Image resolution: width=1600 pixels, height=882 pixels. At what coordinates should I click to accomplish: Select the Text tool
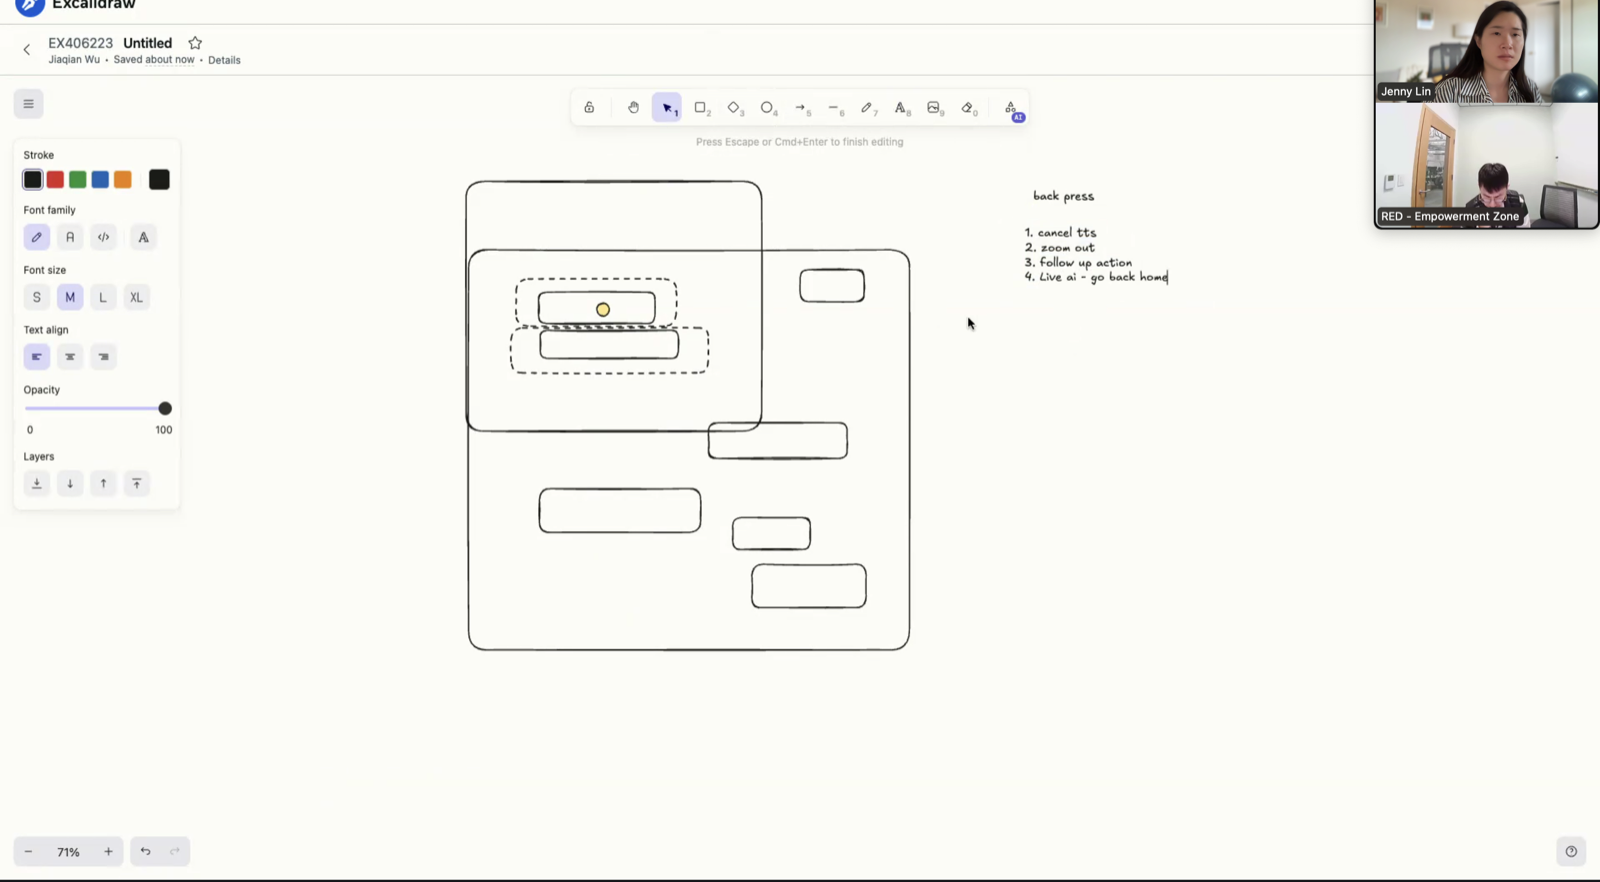tap(901, 108)
